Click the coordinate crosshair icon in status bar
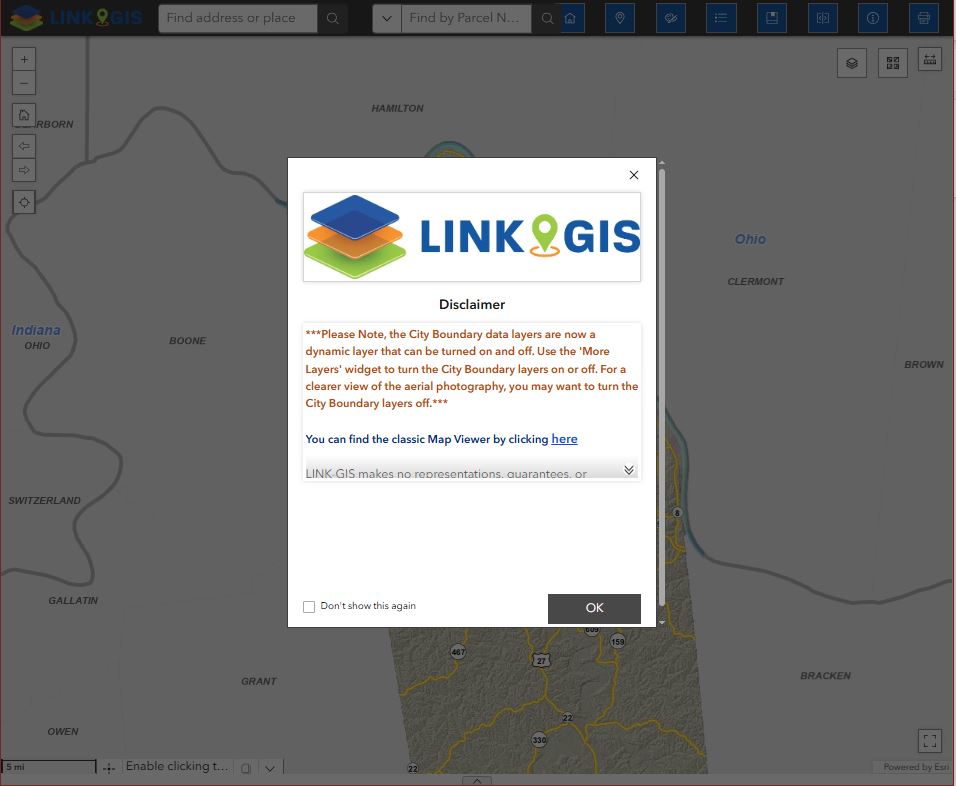 click(x=109, y=768)
